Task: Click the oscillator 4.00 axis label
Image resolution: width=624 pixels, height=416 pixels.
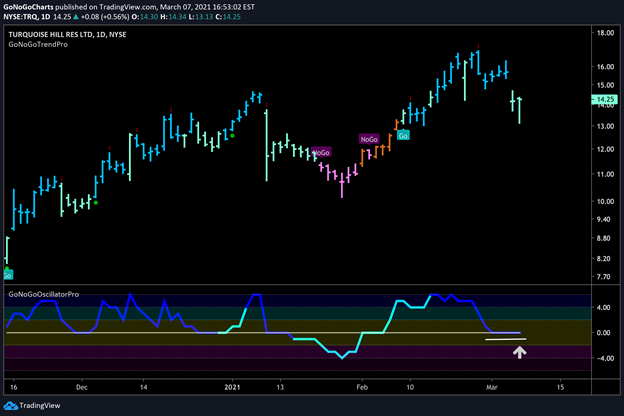Action: 604,307
